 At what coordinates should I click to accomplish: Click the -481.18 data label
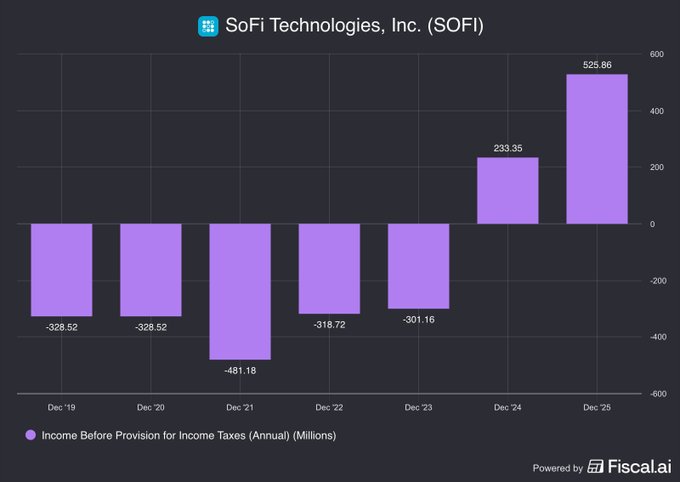coord(240,369)
